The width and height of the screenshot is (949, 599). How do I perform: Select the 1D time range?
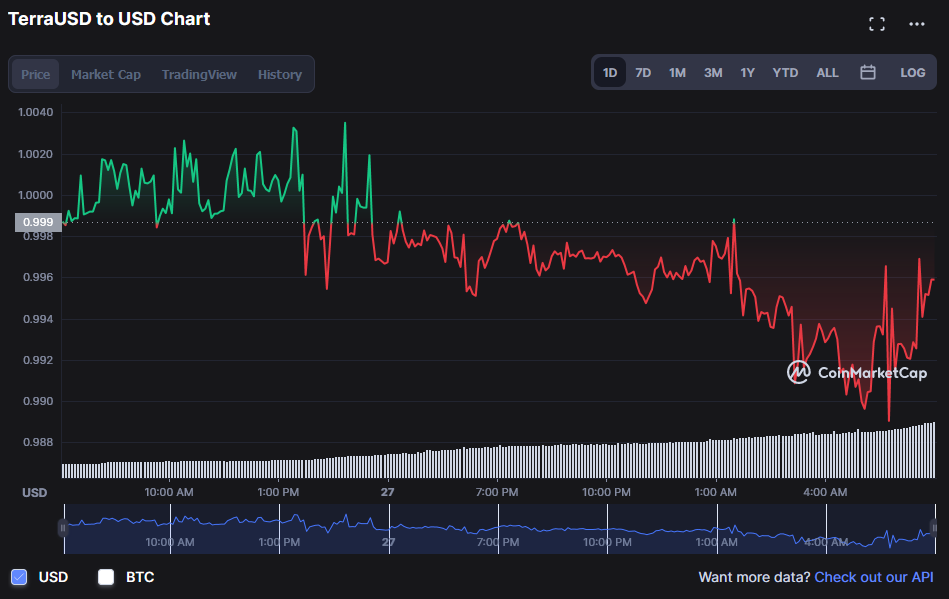click(610, 73)
